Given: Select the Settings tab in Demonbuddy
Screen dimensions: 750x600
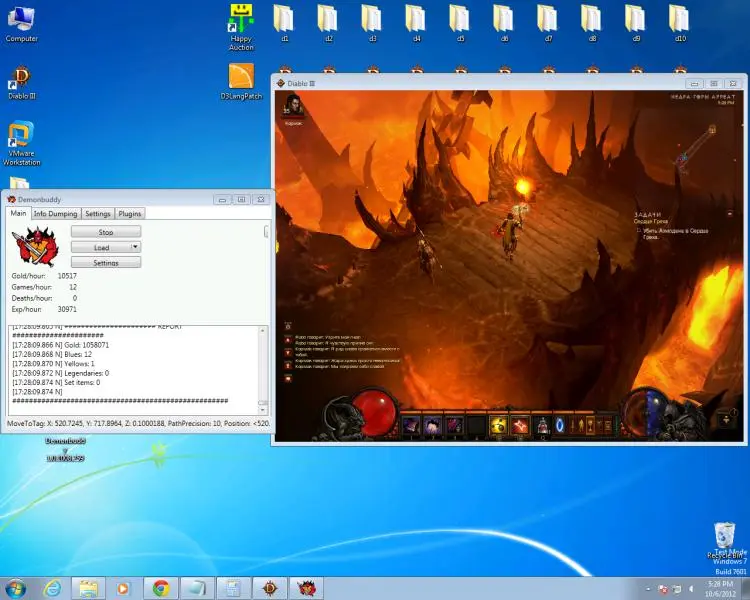Looking at the screenshot, I should tap(97, 213).
